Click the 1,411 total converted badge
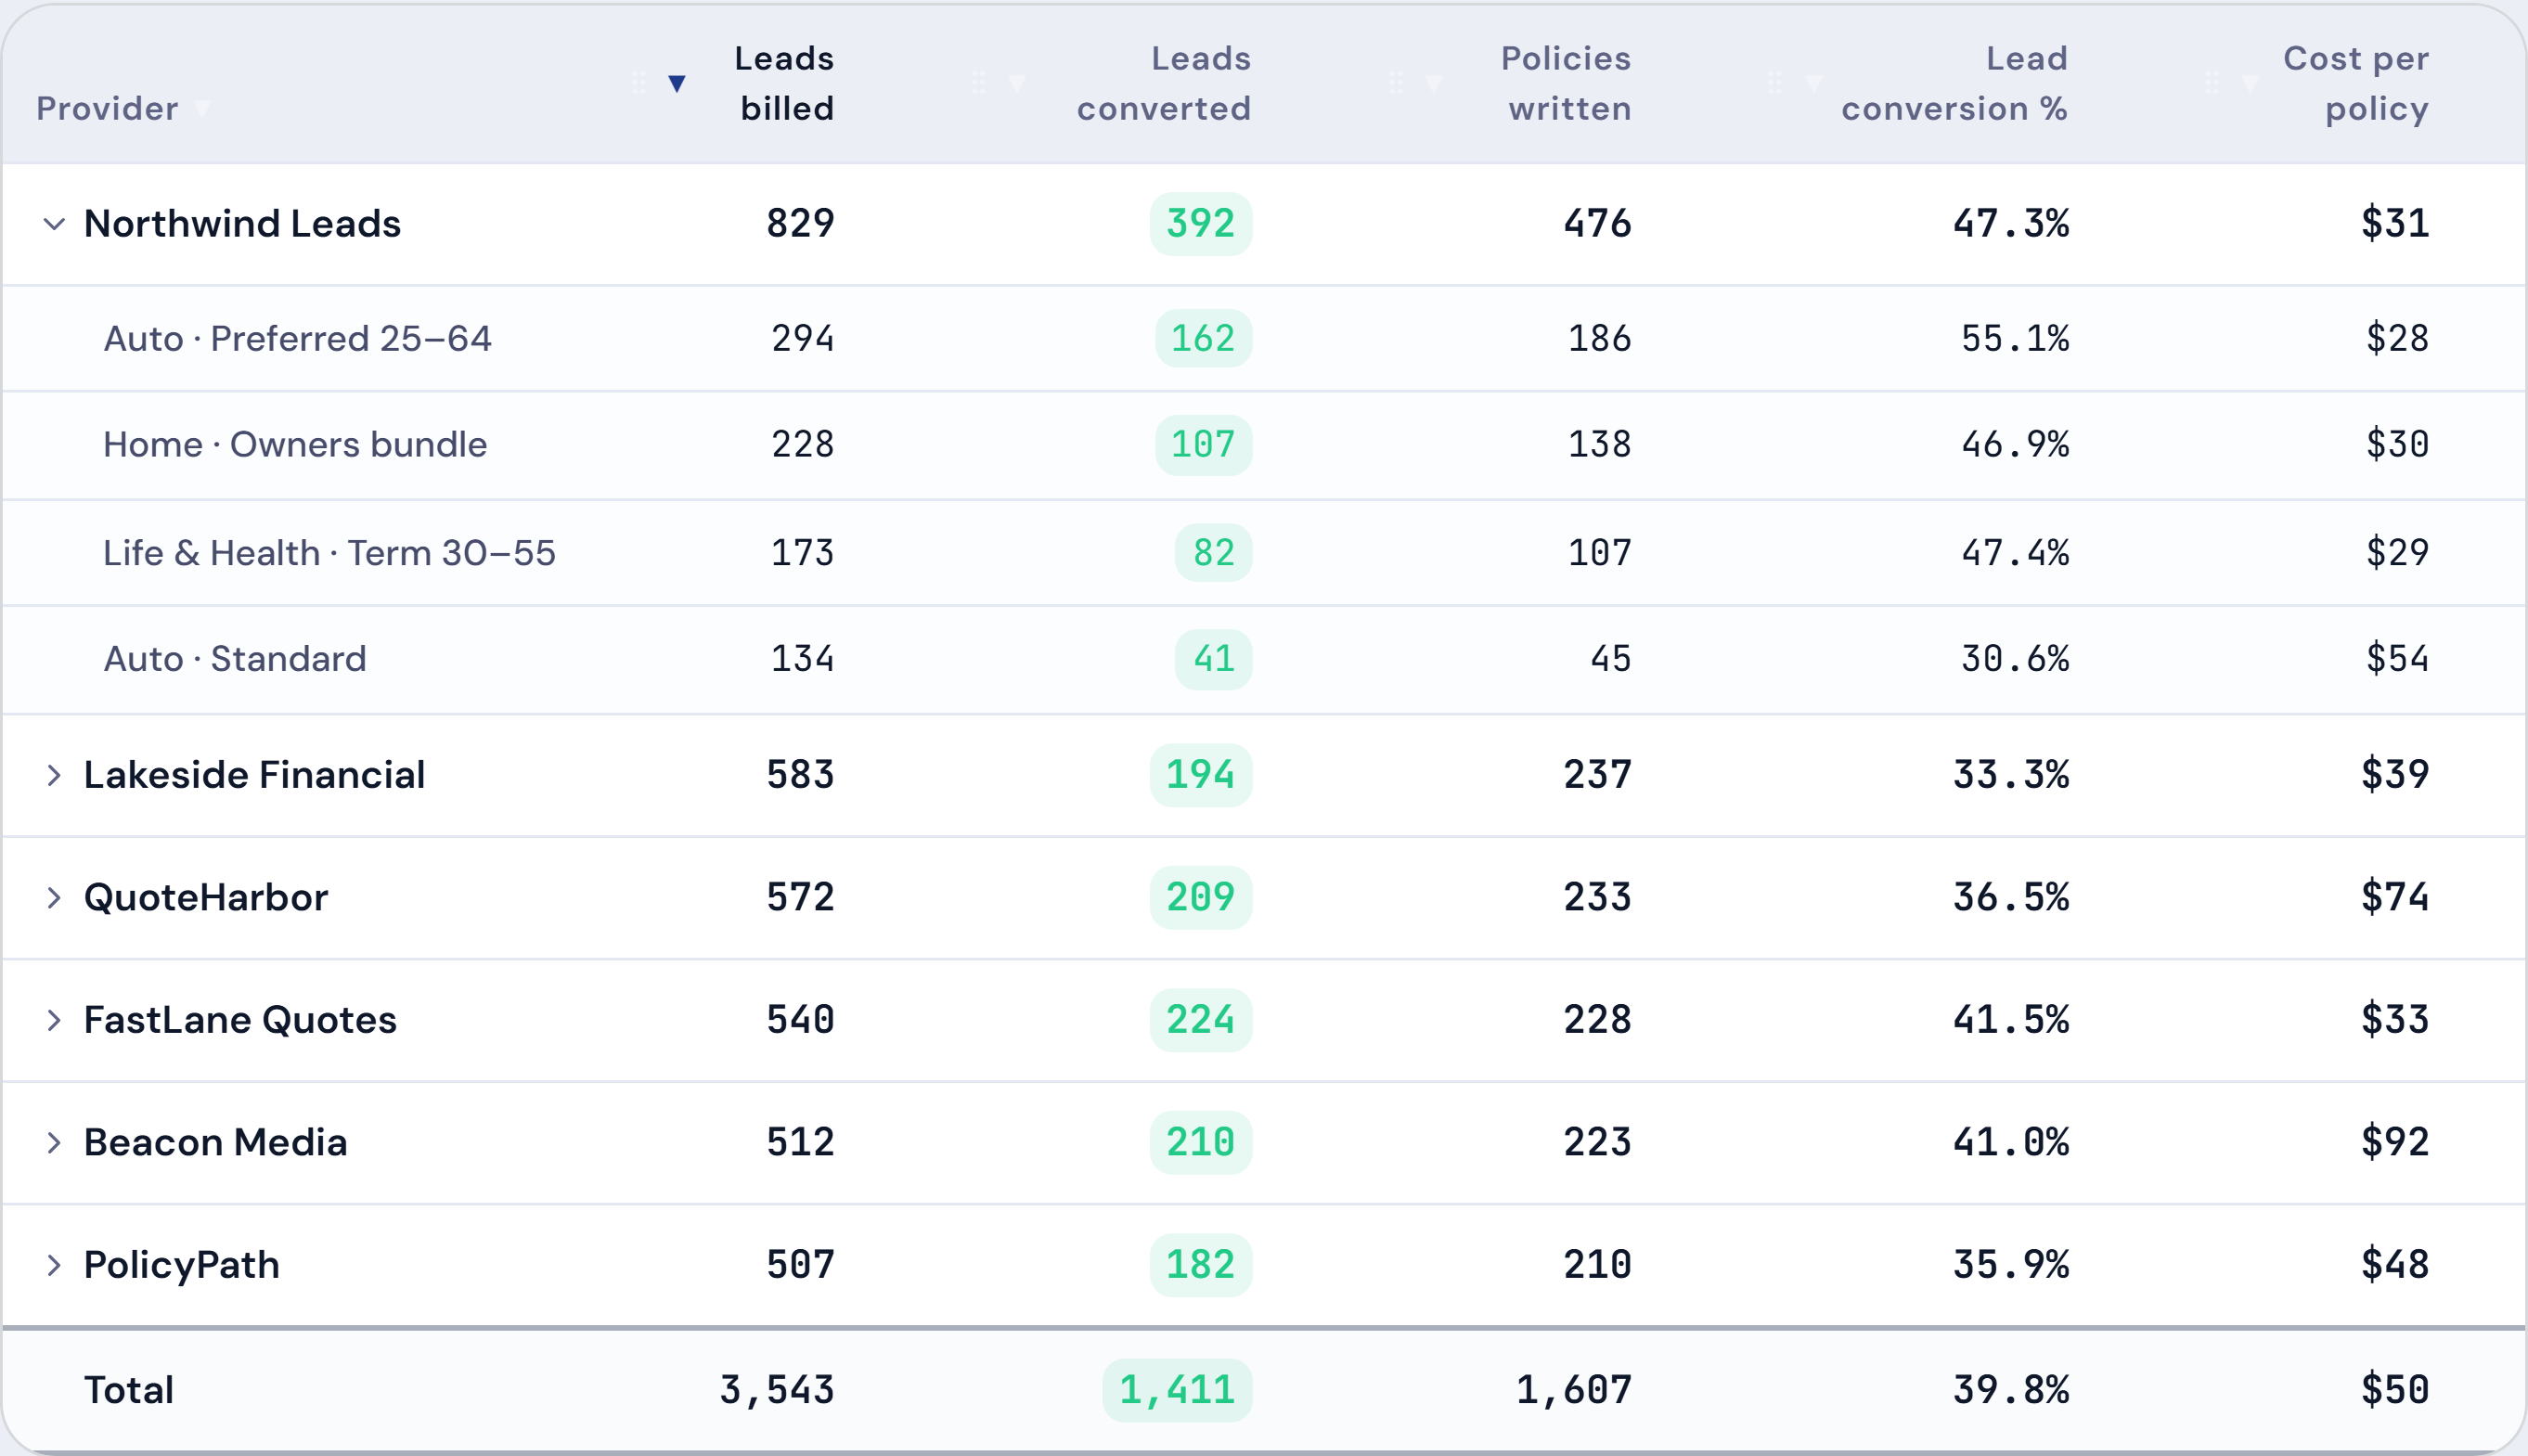 (1177, 1390)
